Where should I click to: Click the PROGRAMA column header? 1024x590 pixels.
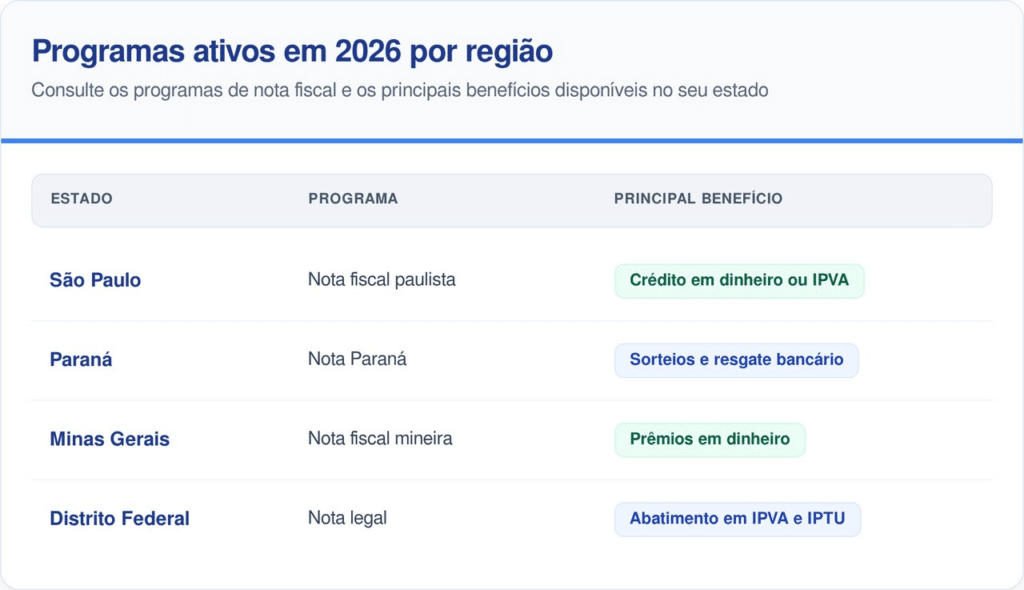pyautogui.click(x=352, y=199)
